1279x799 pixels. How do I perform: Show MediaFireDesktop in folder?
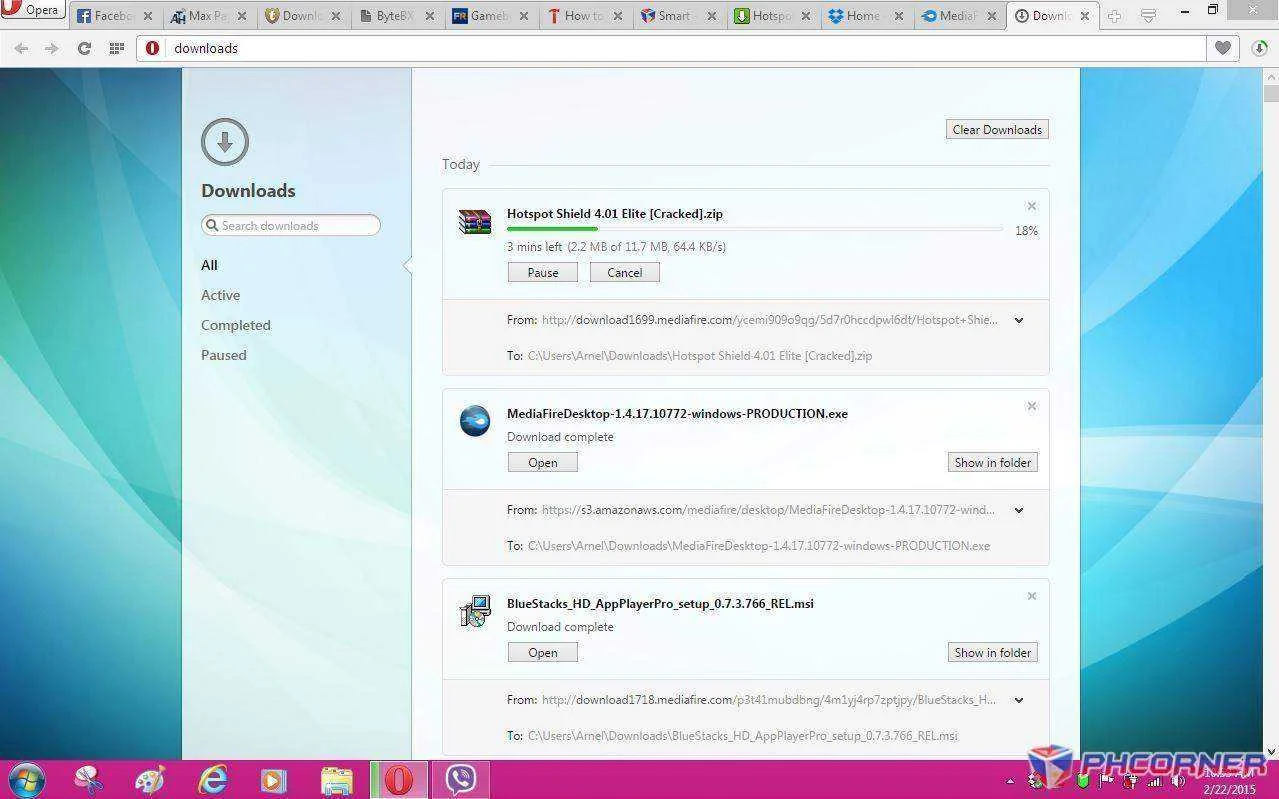point(993,462)
